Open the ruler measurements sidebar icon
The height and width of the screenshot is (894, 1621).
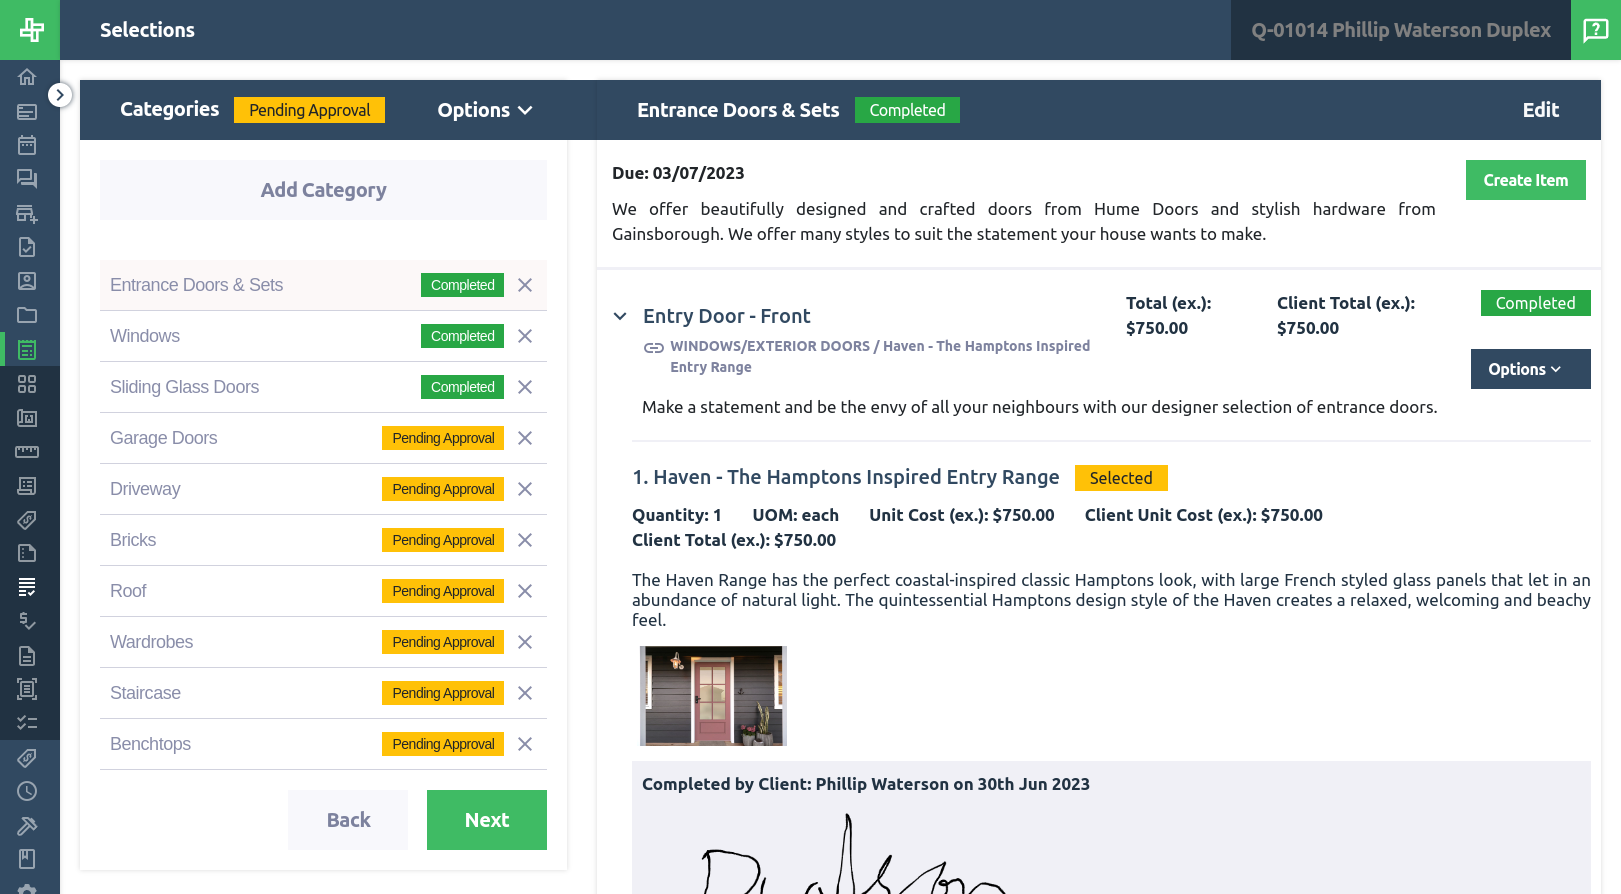[27, 452]
